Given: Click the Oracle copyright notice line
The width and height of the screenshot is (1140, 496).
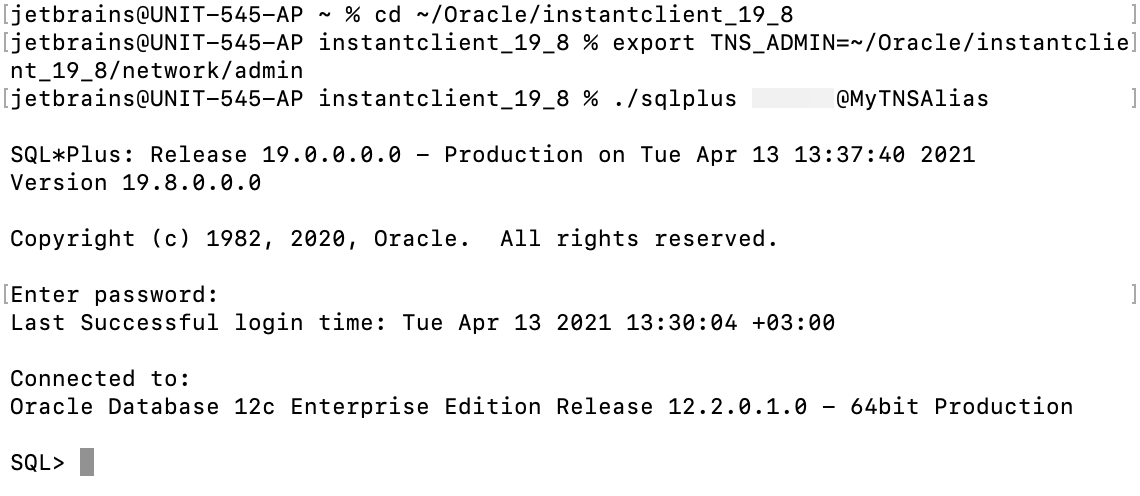Looking at the screenshot, I should pos(393,239).
